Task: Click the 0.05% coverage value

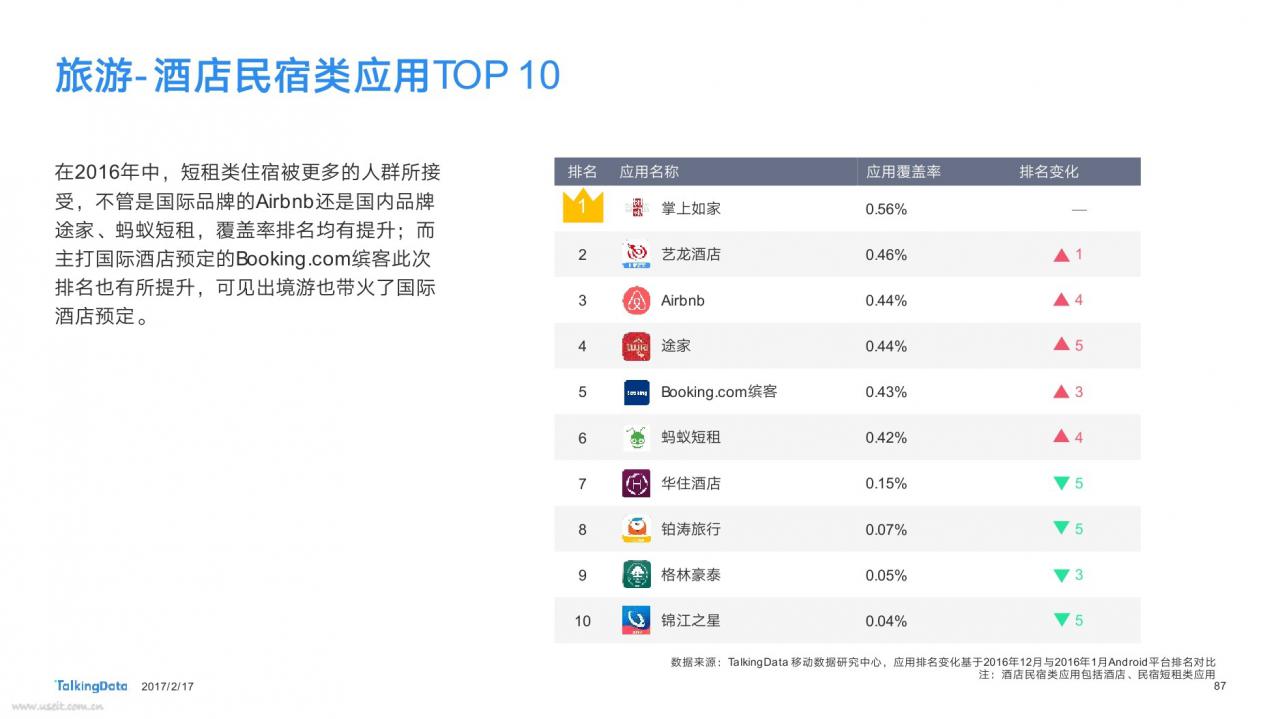Action: (886, 575)
